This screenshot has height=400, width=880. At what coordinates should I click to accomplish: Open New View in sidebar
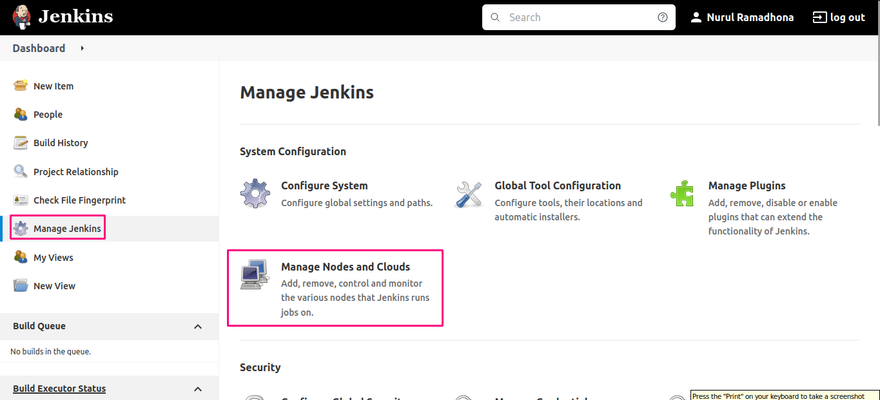[x=54, y=286]
